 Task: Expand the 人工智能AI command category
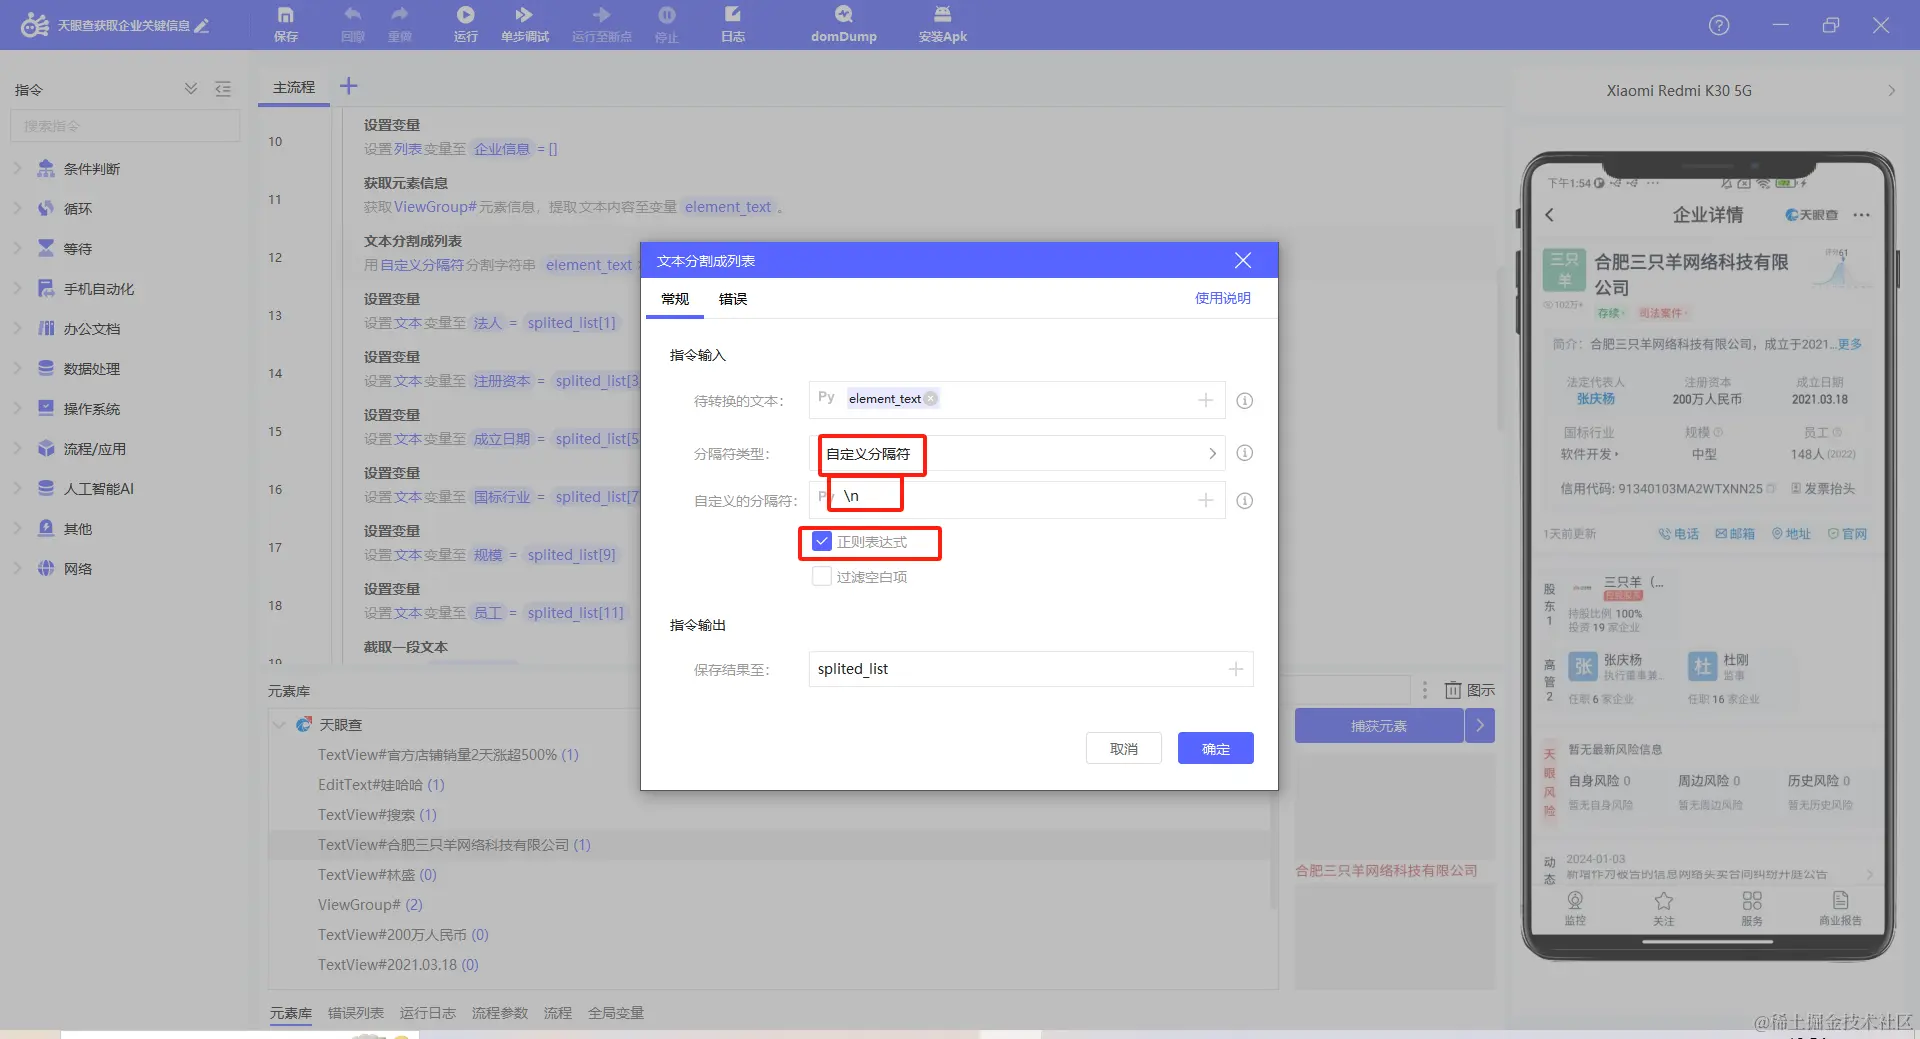click(x=17, y=488)
